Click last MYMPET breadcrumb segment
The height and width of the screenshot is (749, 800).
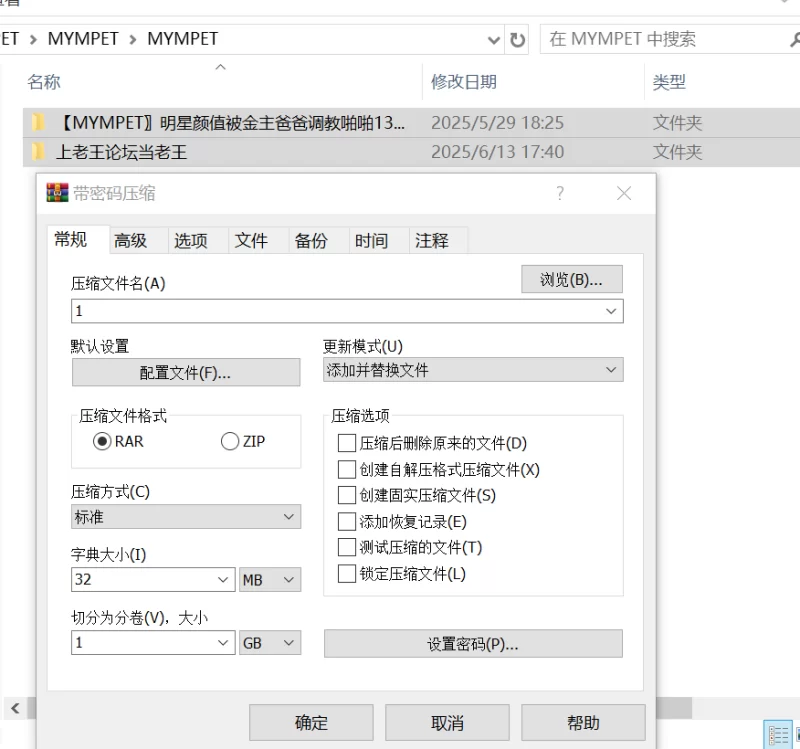pos(182,39)
